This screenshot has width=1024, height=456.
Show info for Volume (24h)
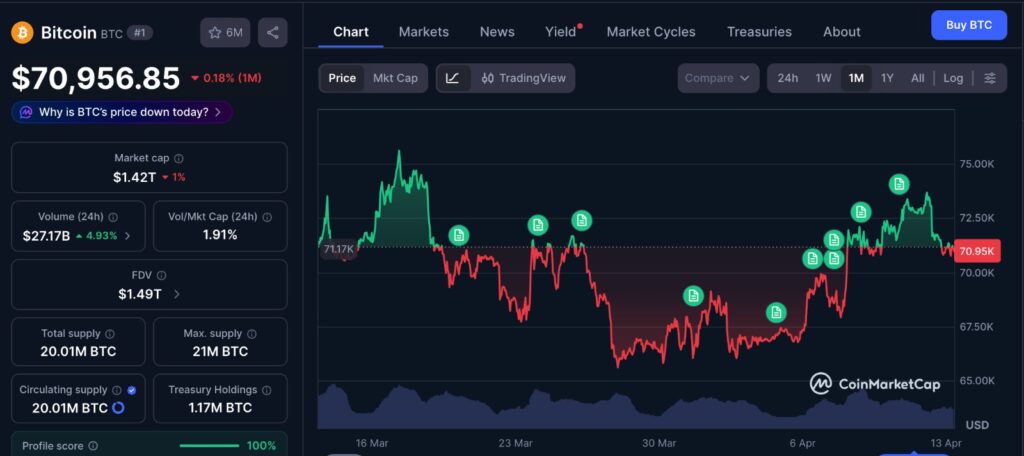click(x=113, y=217)
